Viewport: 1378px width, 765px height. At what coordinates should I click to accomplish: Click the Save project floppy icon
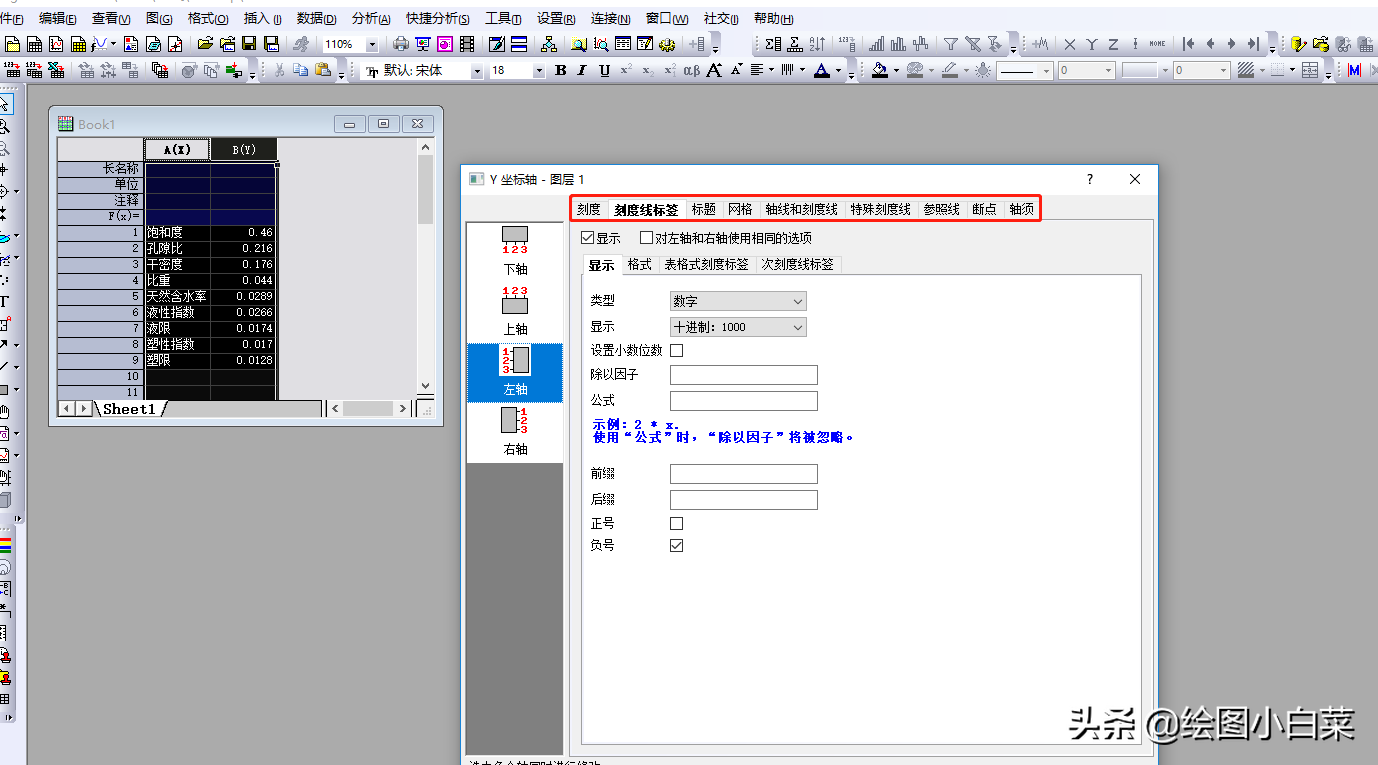[x=248, y=44]
